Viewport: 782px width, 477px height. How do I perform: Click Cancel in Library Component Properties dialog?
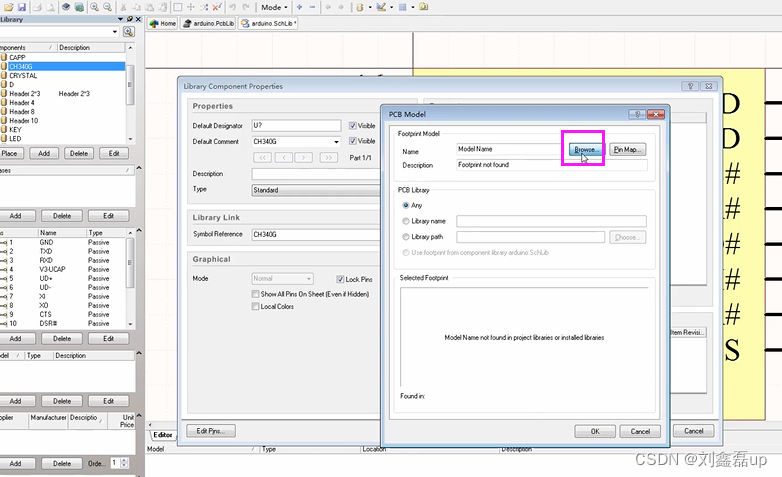tap(693, 431)
